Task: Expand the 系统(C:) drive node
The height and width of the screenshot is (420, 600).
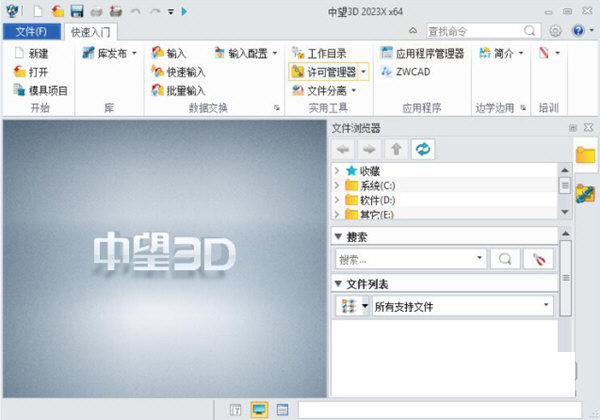Action: click(337, 186)
